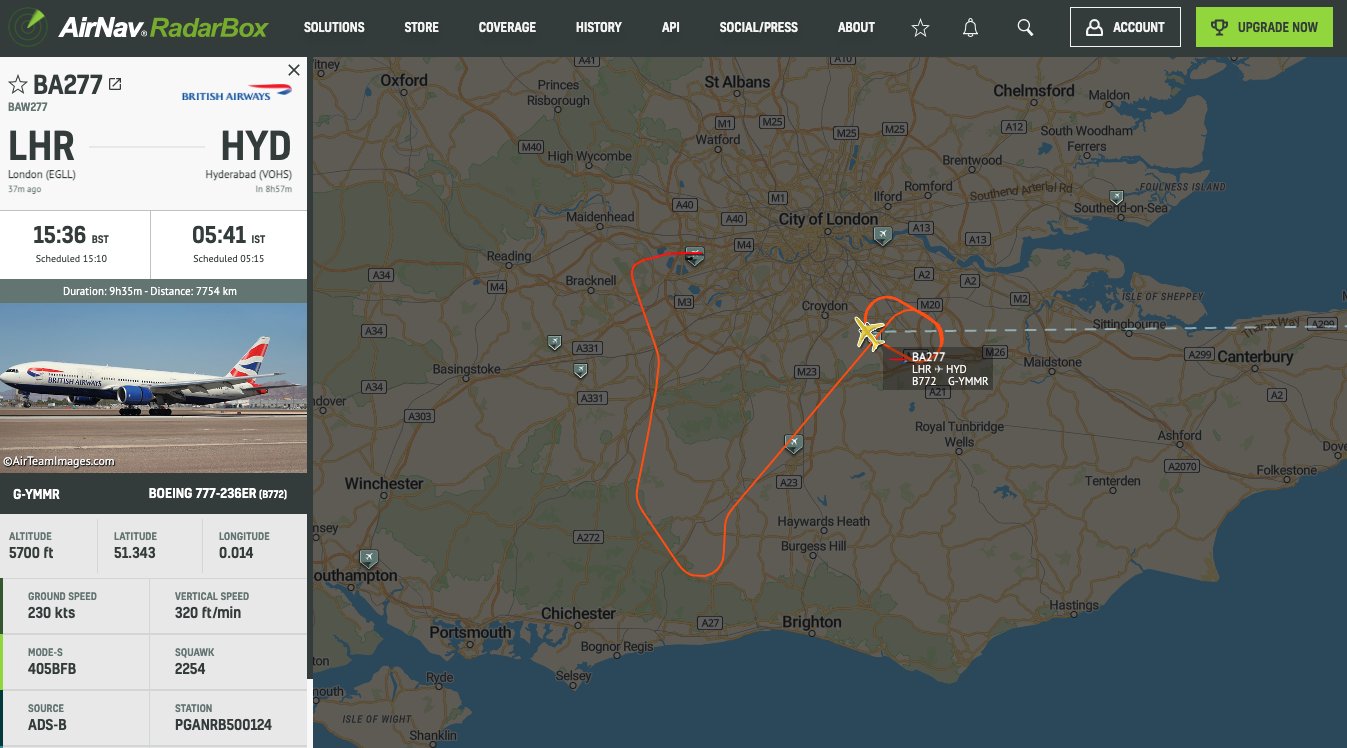
Task: Open the History menu item
Action: coord(598,27)
